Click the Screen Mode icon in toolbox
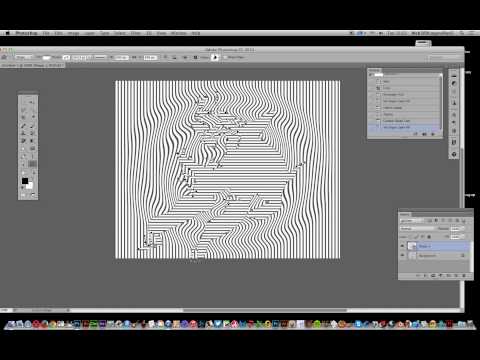Screen dimensions: 480x360 click(33, 195)
